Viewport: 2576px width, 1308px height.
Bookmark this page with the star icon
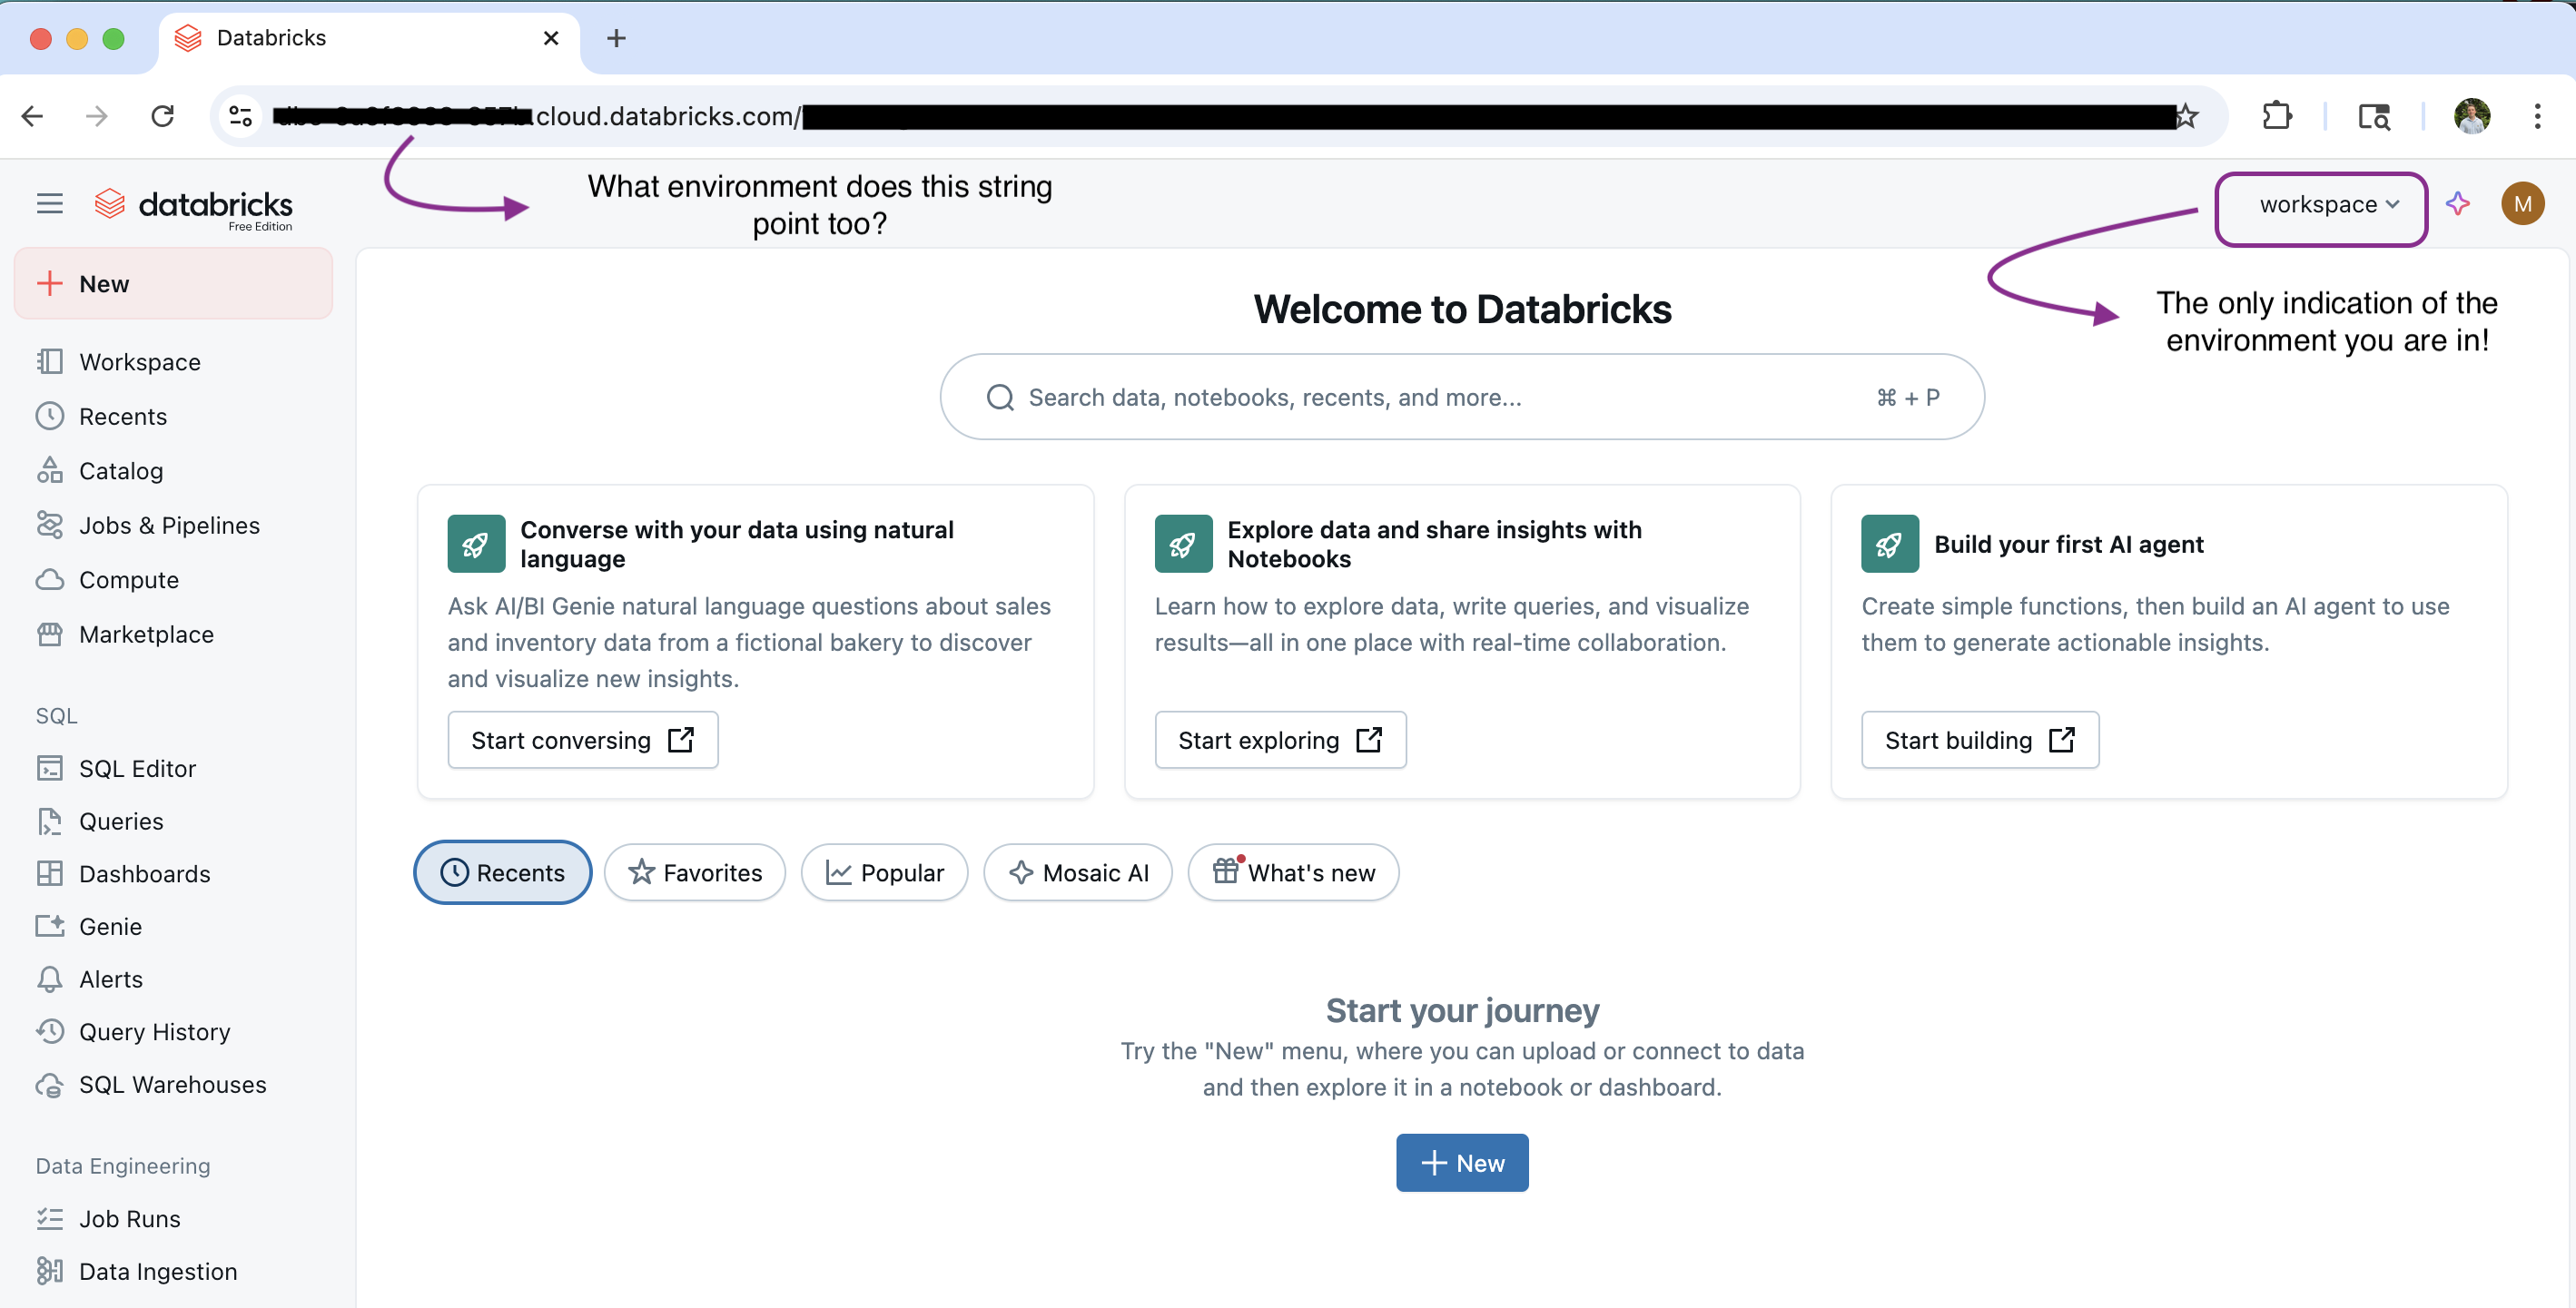coord(2186,116)
